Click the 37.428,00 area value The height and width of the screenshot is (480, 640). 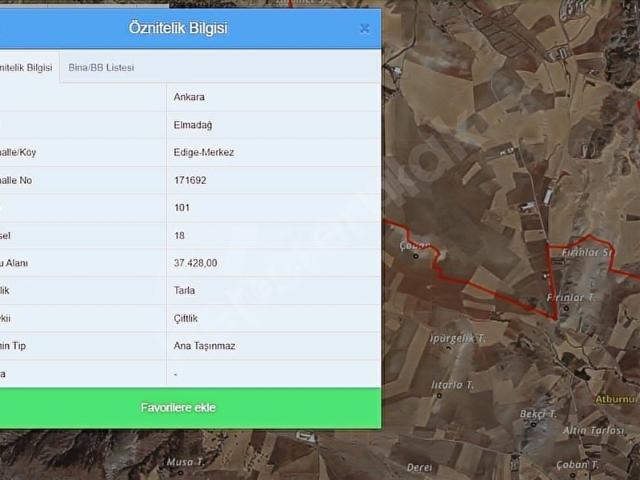pyautogui.click(x=196, y=263)
